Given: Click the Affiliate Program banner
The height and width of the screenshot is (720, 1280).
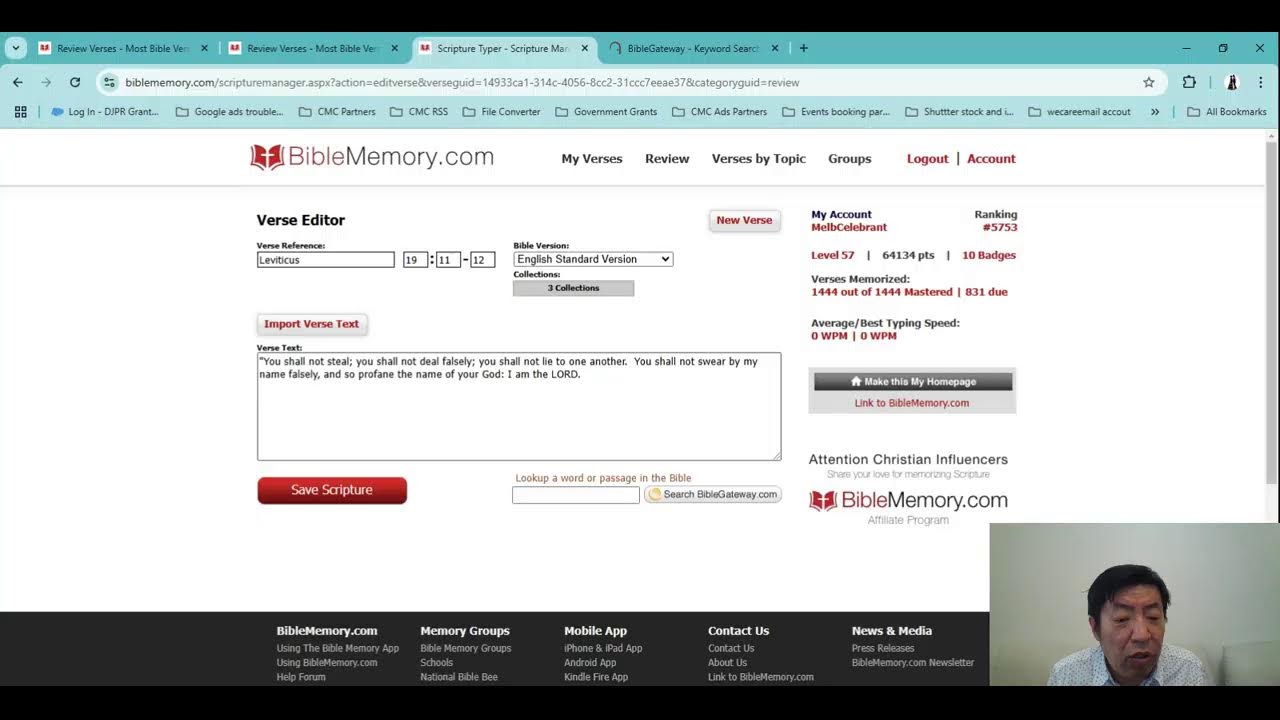Looking at the screenshot, I should click(908, 490).
